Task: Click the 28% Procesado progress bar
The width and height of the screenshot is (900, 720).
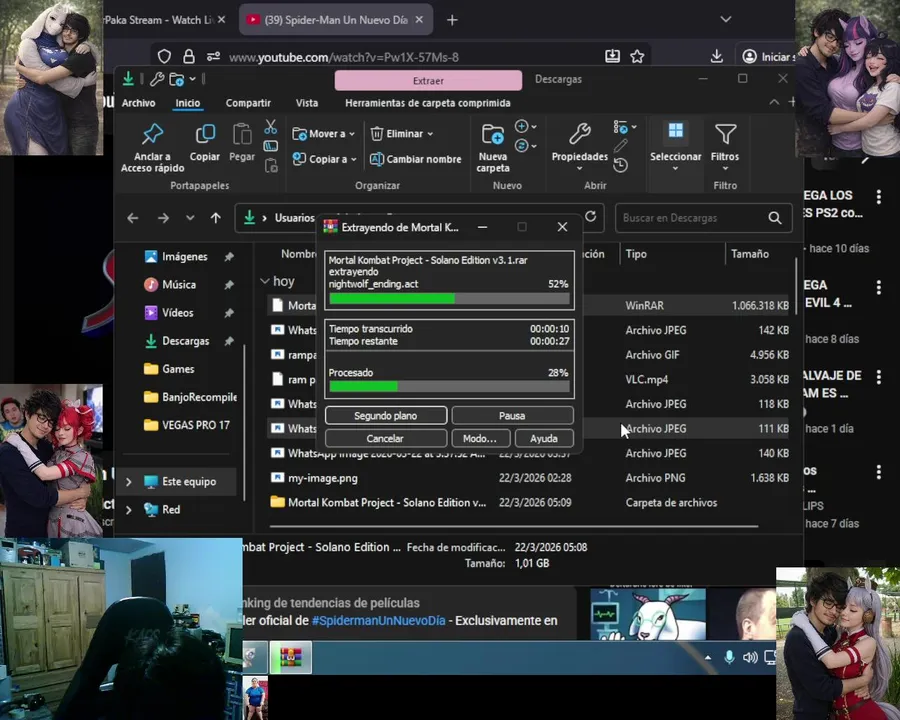Action: (x=449, y=387)
